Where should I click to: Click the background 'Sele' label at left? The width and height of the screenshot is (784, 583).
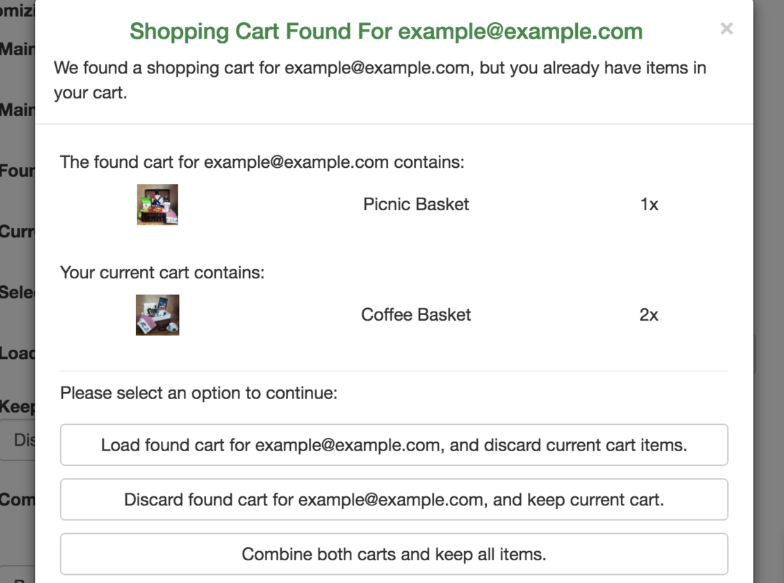[x=18, y=293]
